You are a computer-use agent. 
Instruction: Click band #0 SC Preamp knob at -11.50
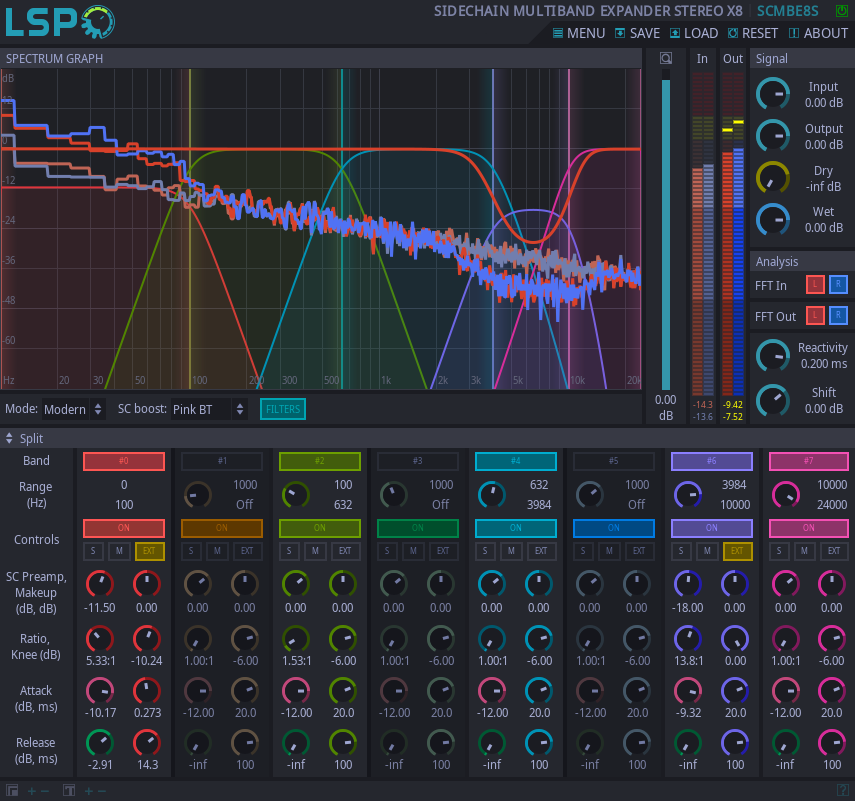(100, 585)
